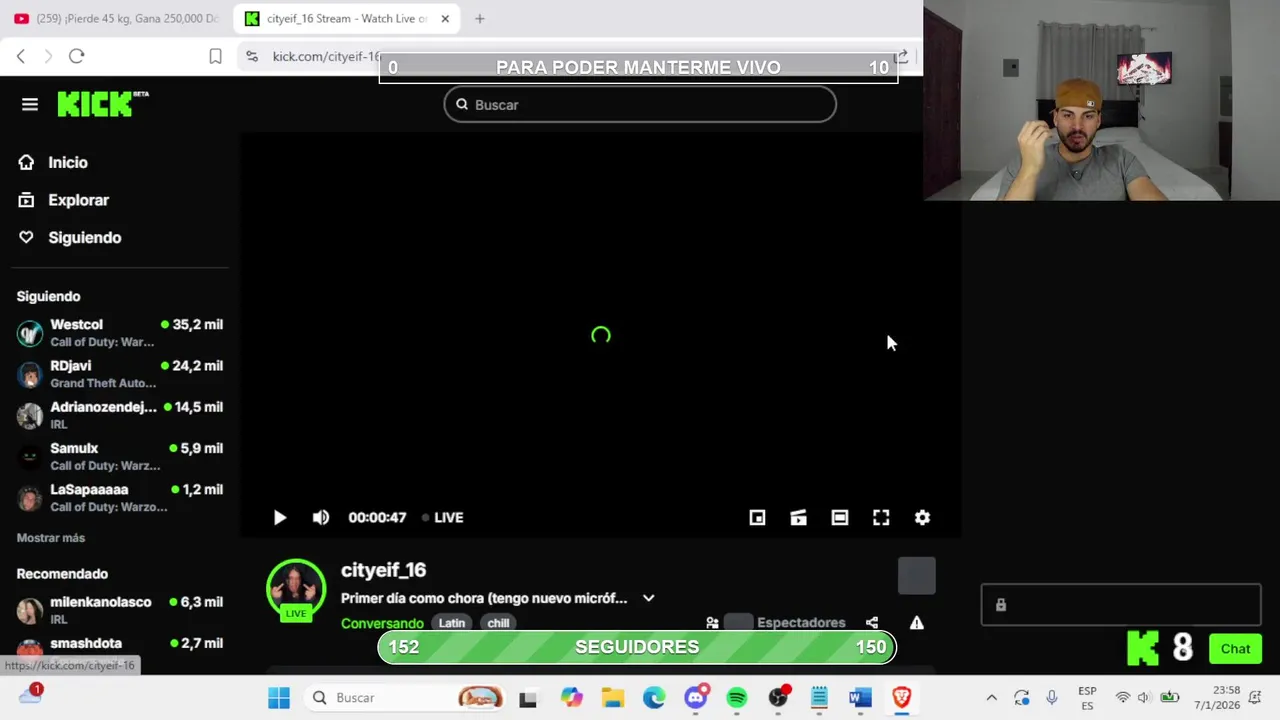Open the Conversando category
The image size is (1280, 720).
[x=382, y=623]
